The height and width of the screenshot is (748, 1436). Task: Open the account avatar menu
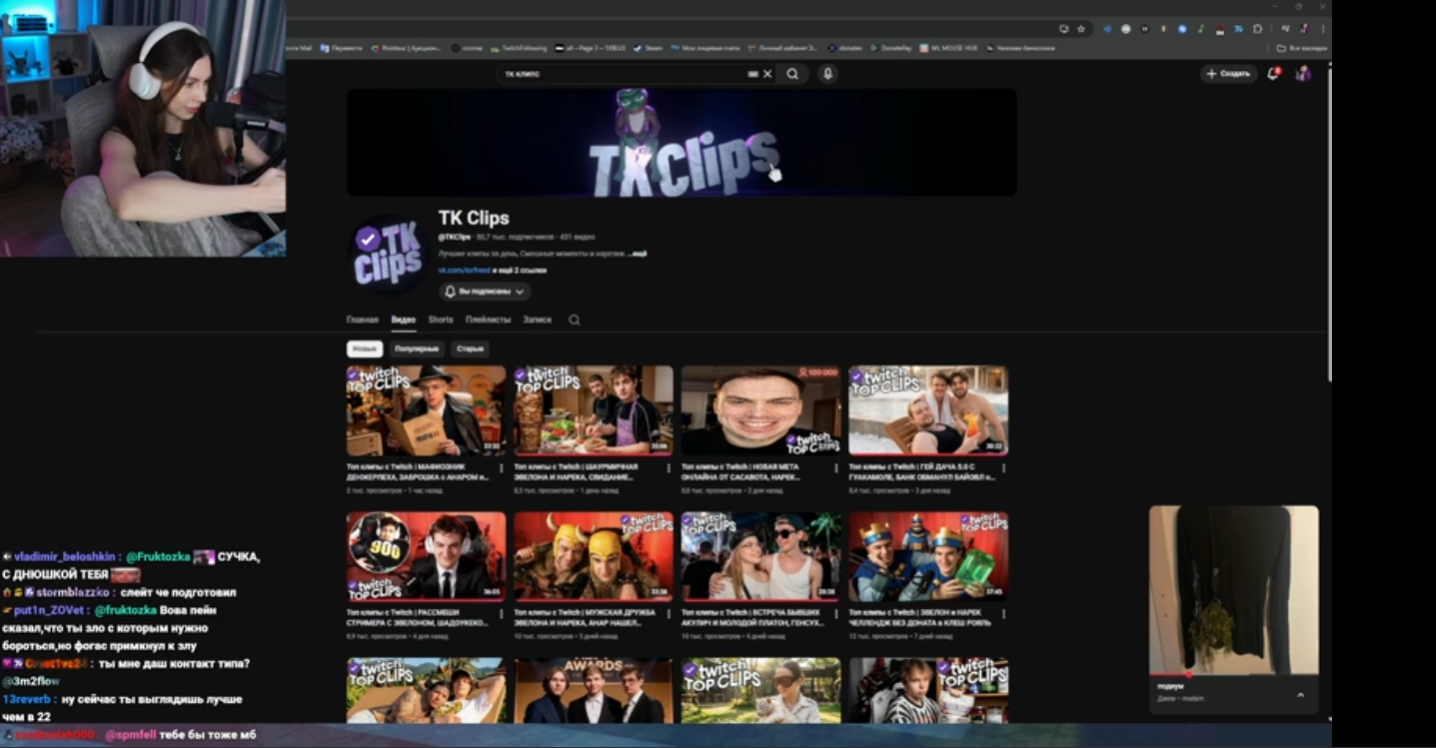(x=1303, y=73)
